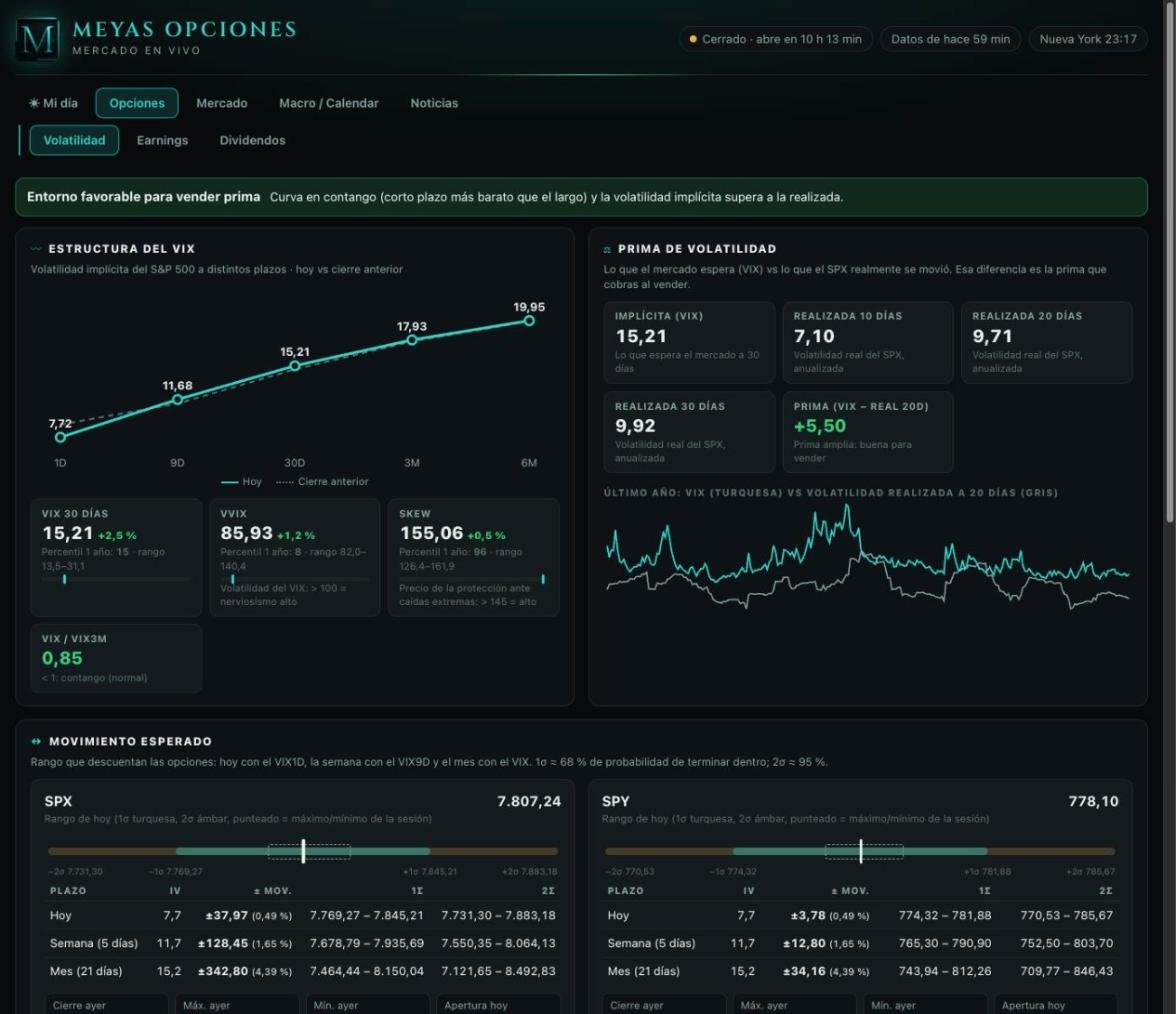The width and height of the screenshot is (1176, 1014).
Task: Go to the Noticias tab
Action: (x=434, y=103)
